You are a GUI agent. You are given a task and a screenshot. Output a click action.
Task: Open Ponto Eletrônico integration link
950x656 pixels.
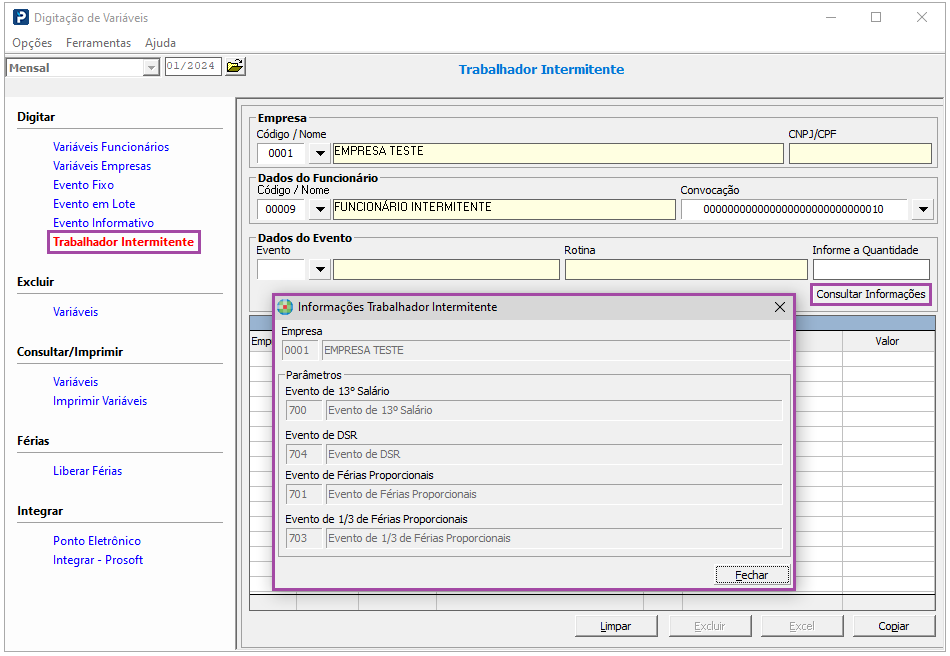tap(97, 541)
